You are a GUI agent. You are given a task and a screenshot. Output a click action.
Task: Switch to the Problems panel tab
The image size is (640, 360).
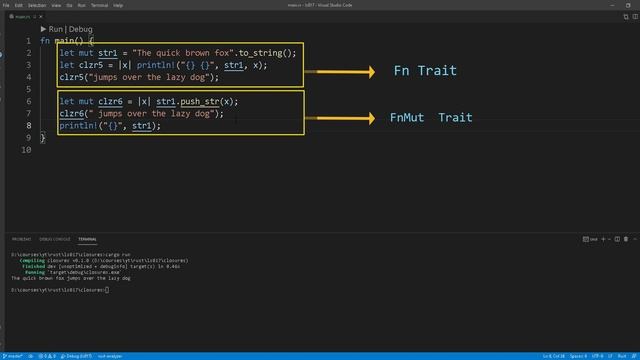coord(21,239)
